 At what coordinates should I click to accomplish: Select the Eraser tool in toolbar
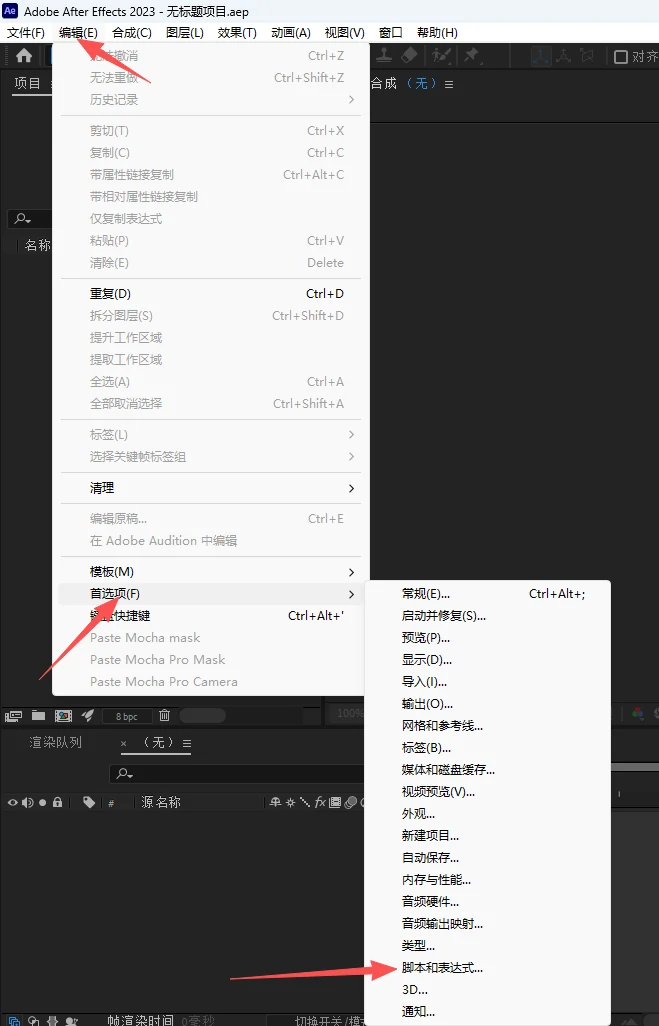coord(409,56)
